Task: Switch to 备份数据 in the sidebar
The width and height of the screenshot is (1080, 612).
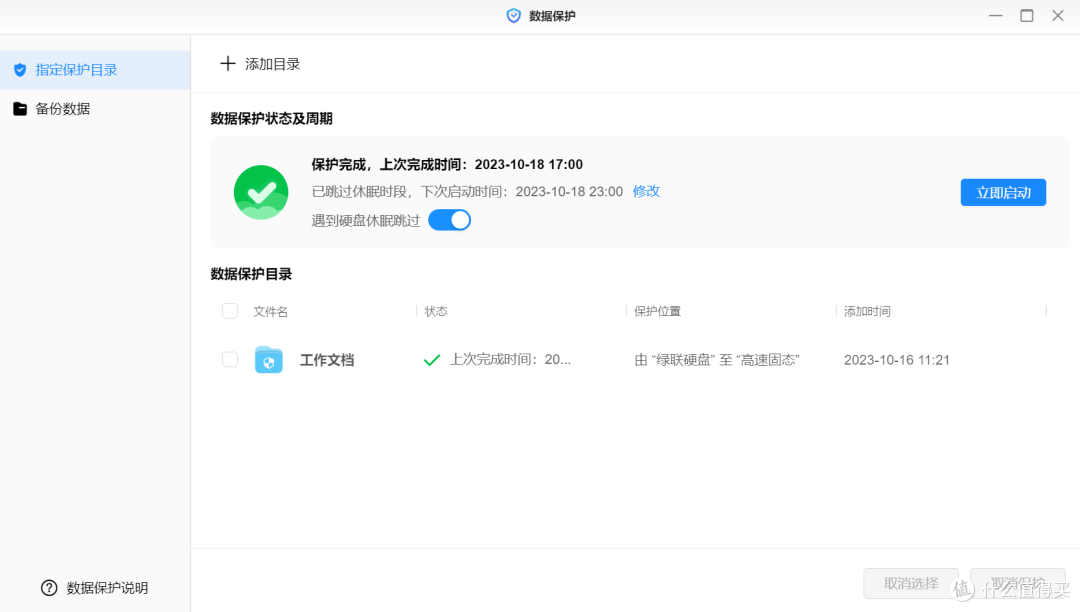Action: 95,109
